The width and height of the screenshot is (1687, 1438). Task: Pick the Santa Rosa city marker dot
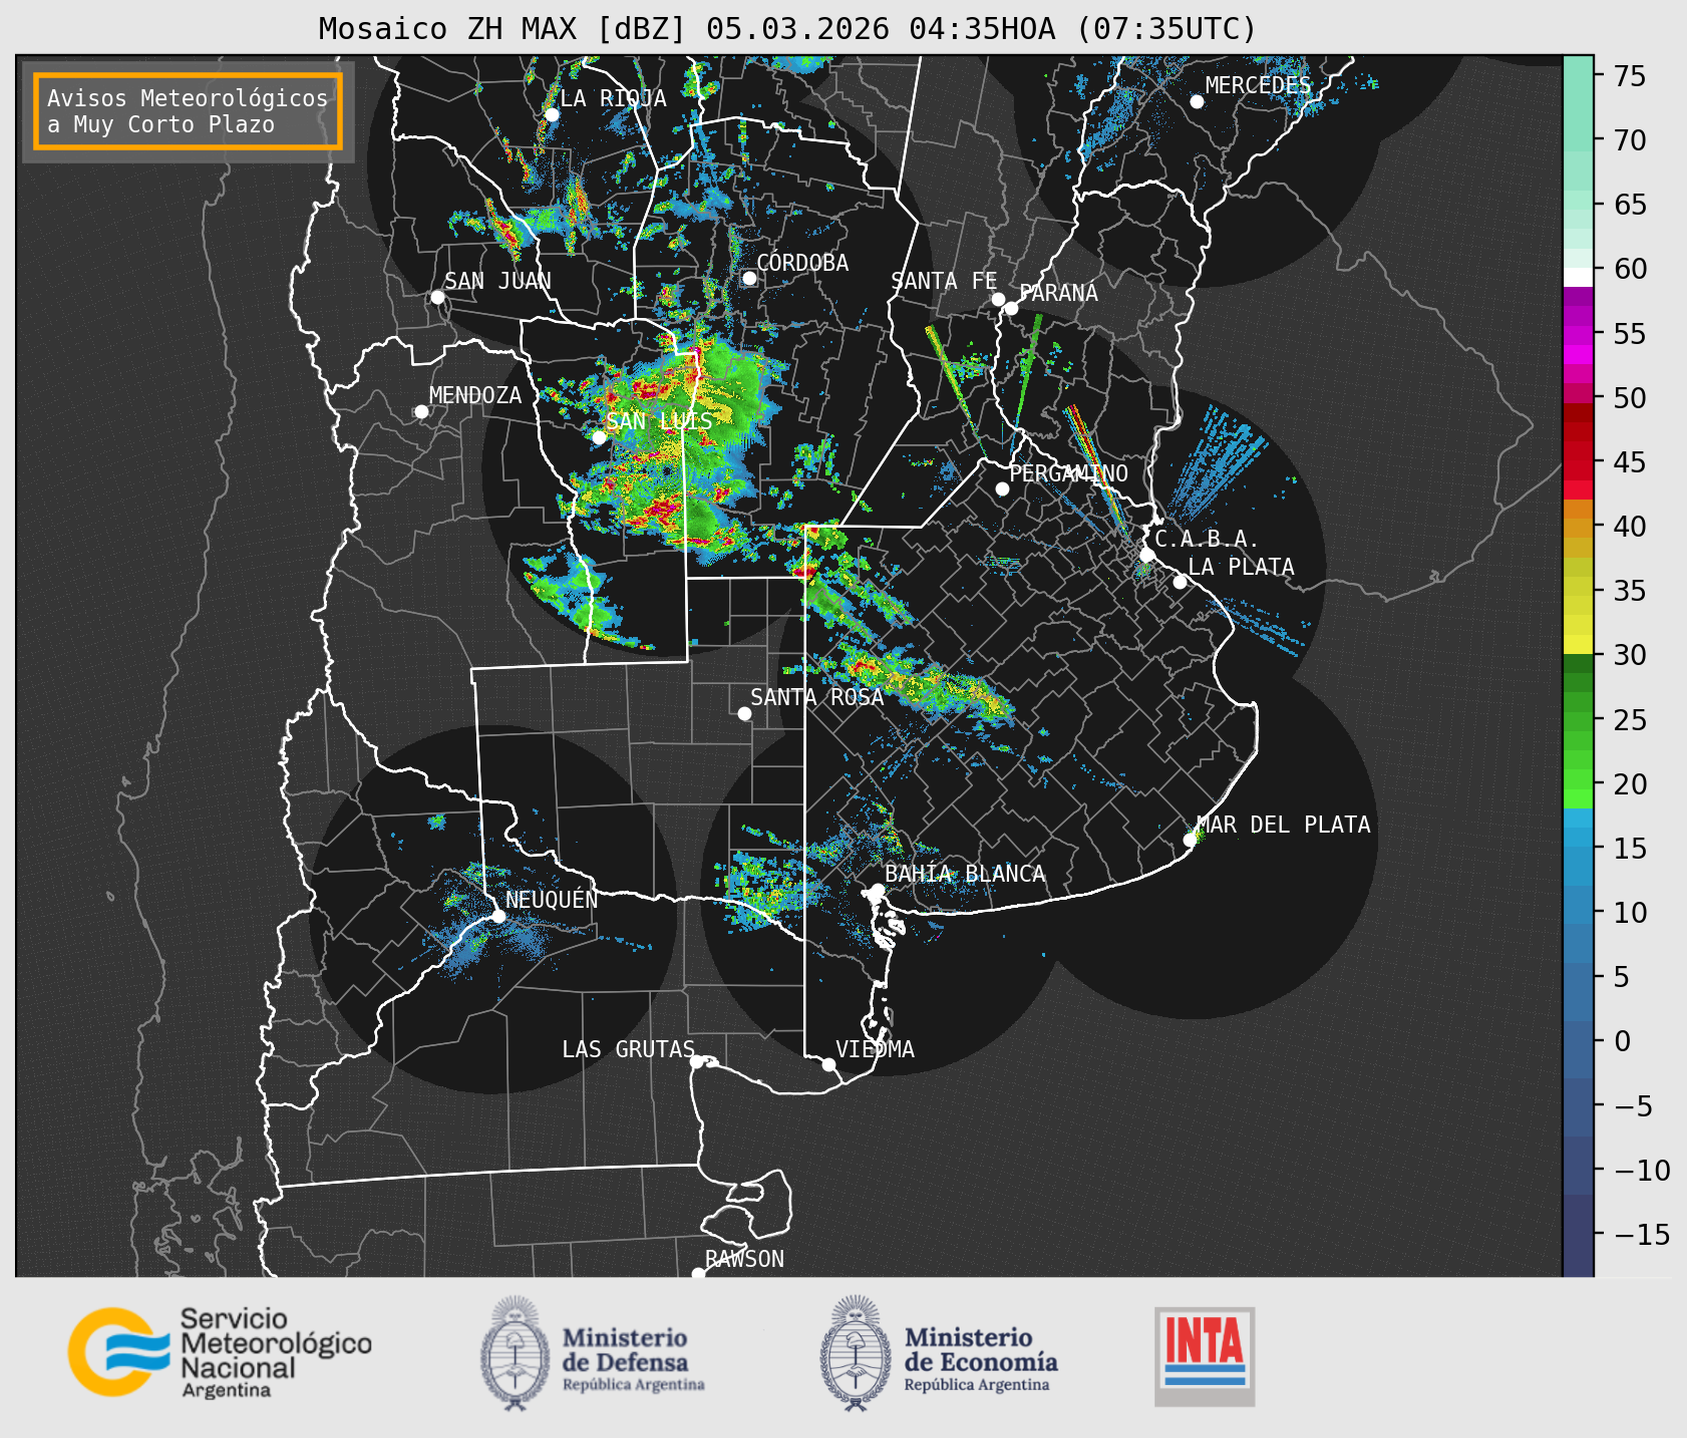[744, 713]
